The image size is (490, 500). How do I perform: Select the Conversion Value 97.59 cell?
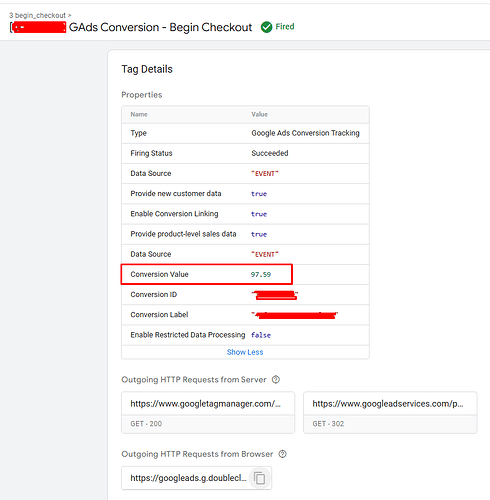tap(261, 274)
